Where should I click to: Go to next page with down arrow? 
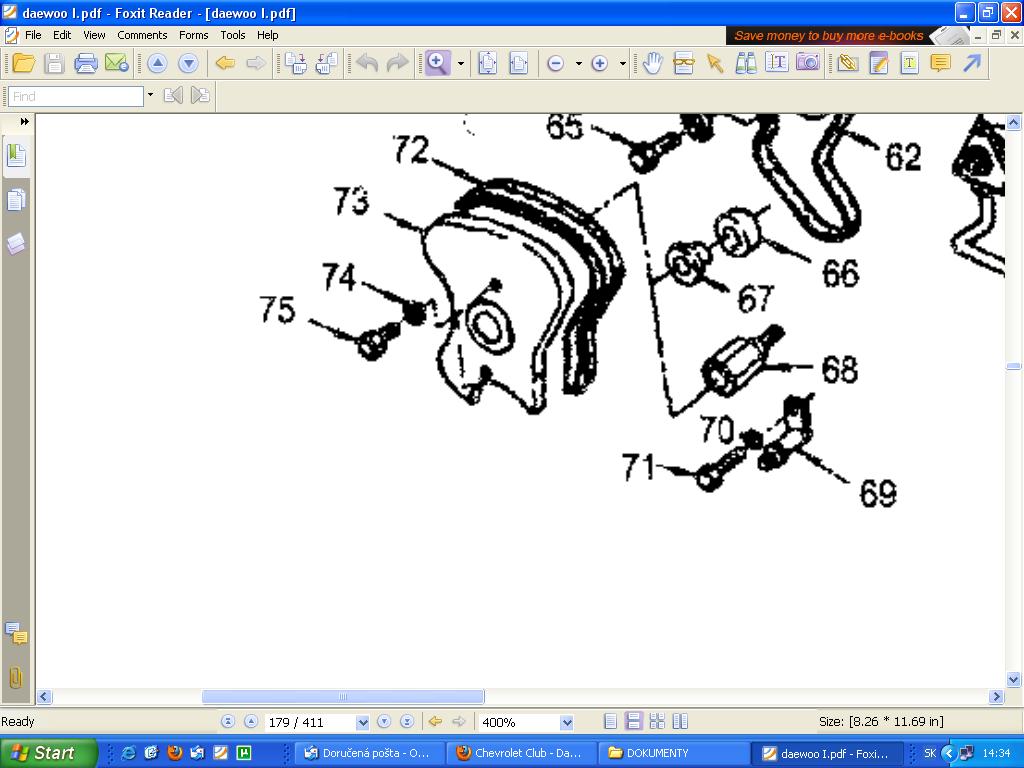(x=188, y=63)
